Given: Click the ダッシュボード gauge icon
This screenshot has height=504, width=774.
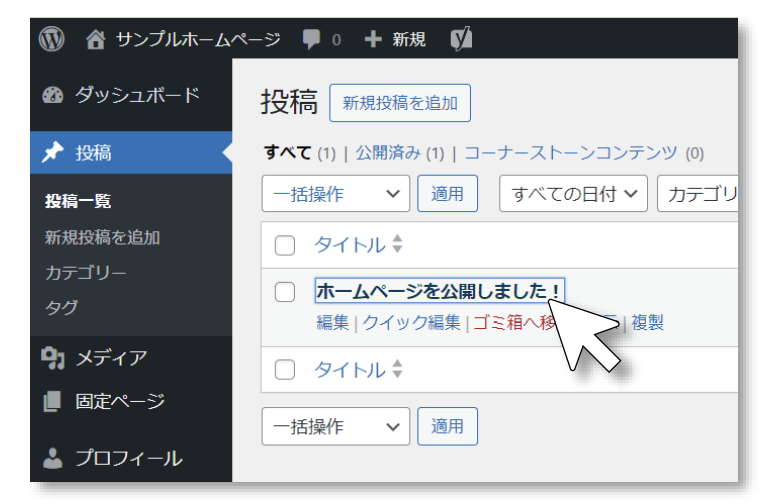Looking at the screenshot, I should point(54,96).
